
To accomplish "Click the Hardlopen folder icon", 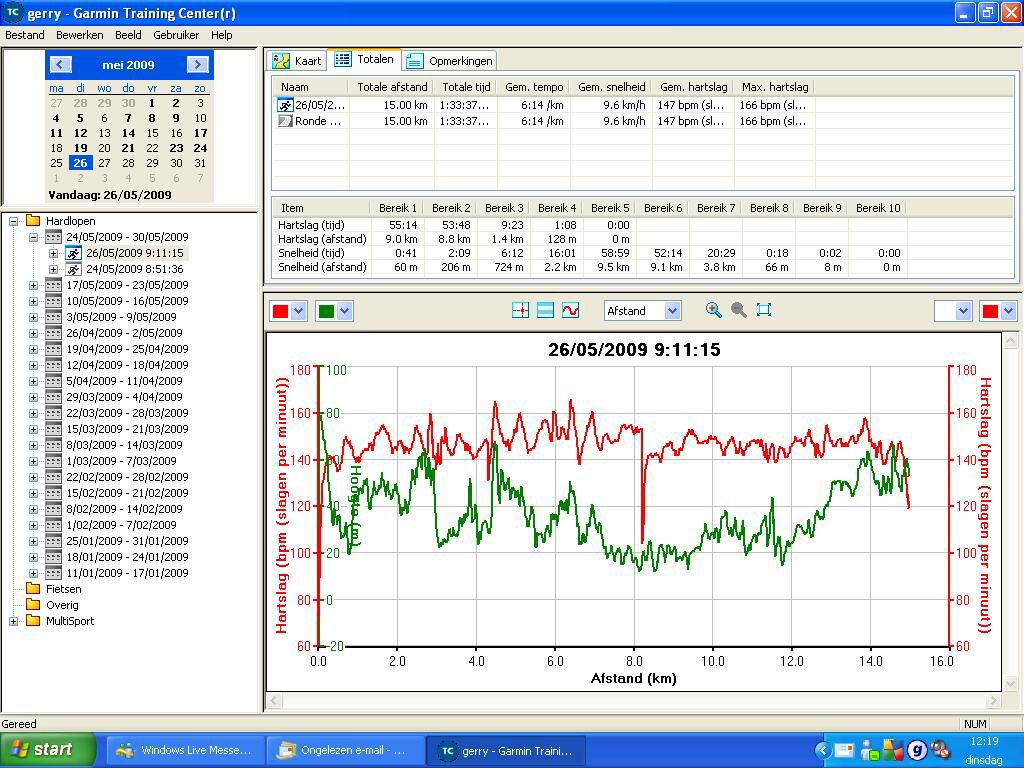I will coord(33,221).
